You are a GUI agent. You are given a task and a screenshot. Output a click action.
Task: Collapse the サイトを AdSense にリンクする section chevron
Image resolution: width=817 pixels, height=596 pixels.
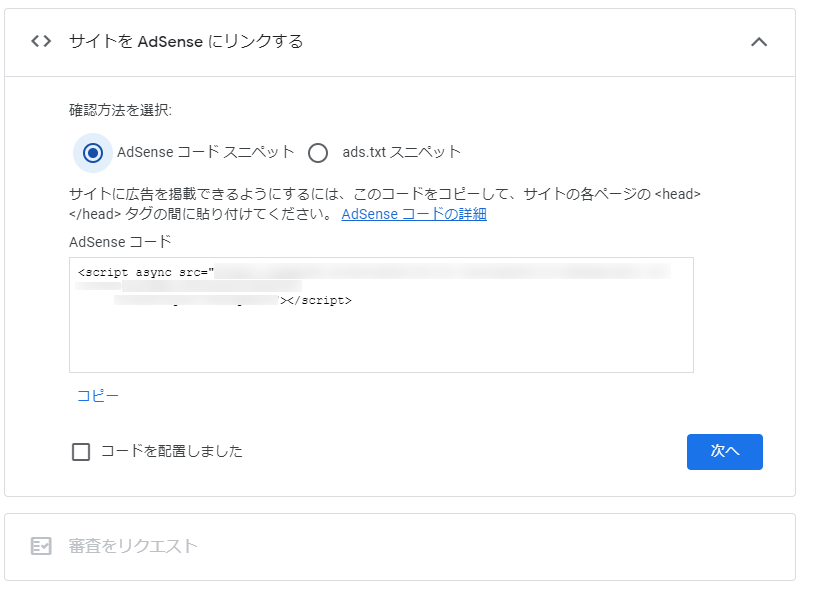[x=759, y=42]
